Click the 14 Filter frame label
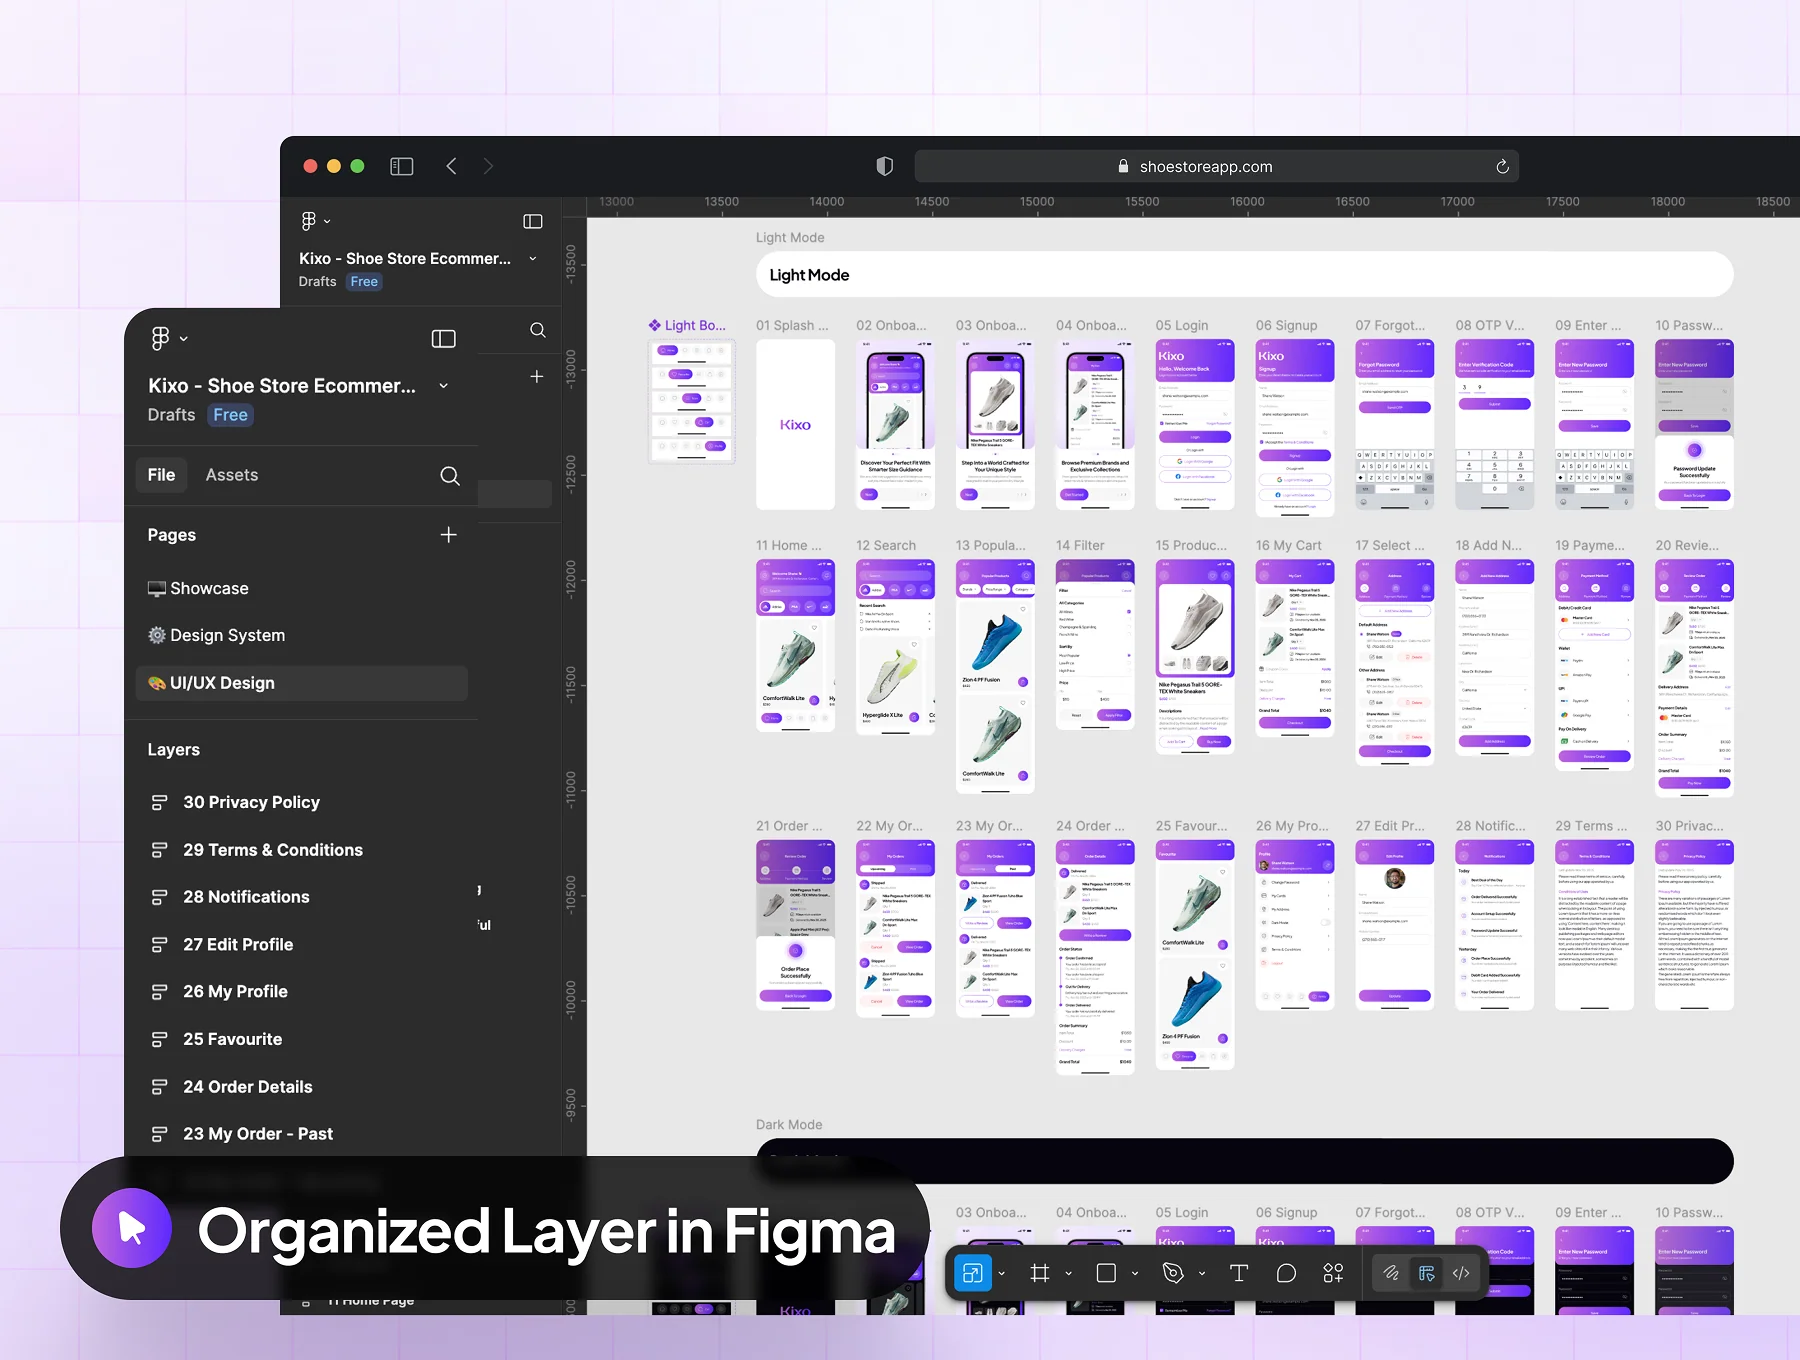This screenshot has height=1360, width=1800. click(x=1080, y=545)
